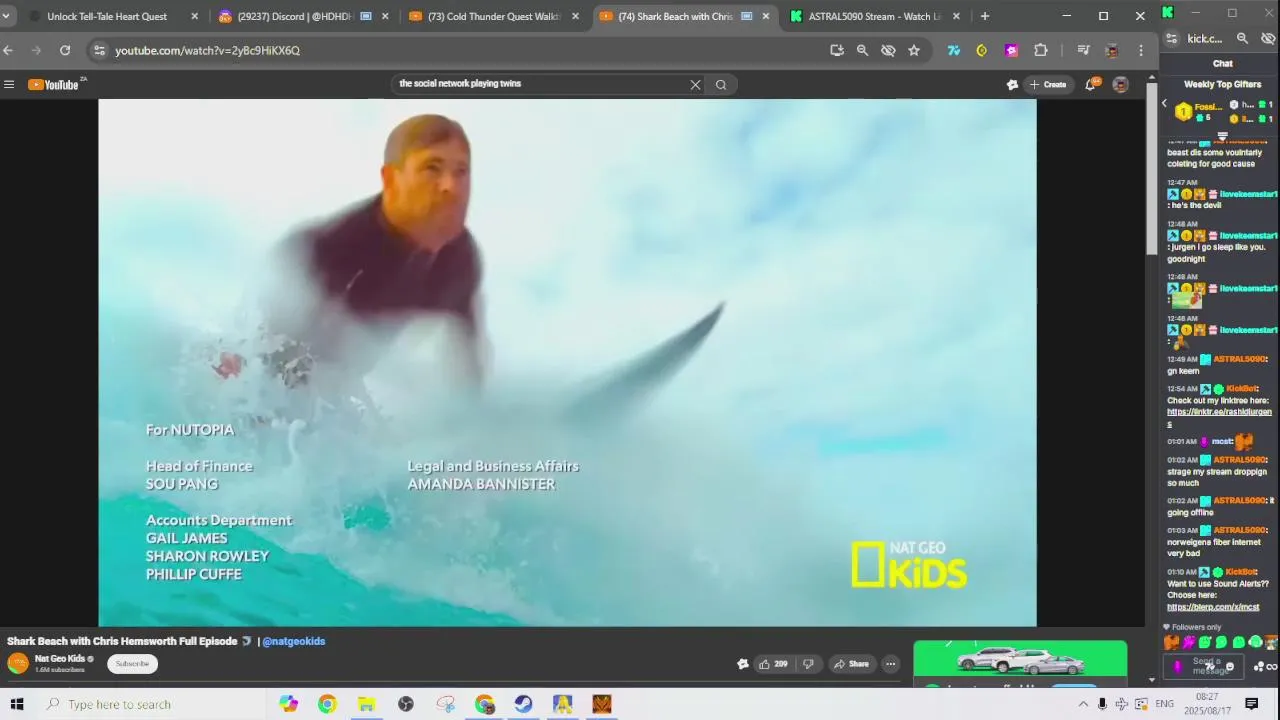This screenshot has width=1280, height=720.
Task: Click the Shark Beach video player
Action: coord(567,362)
